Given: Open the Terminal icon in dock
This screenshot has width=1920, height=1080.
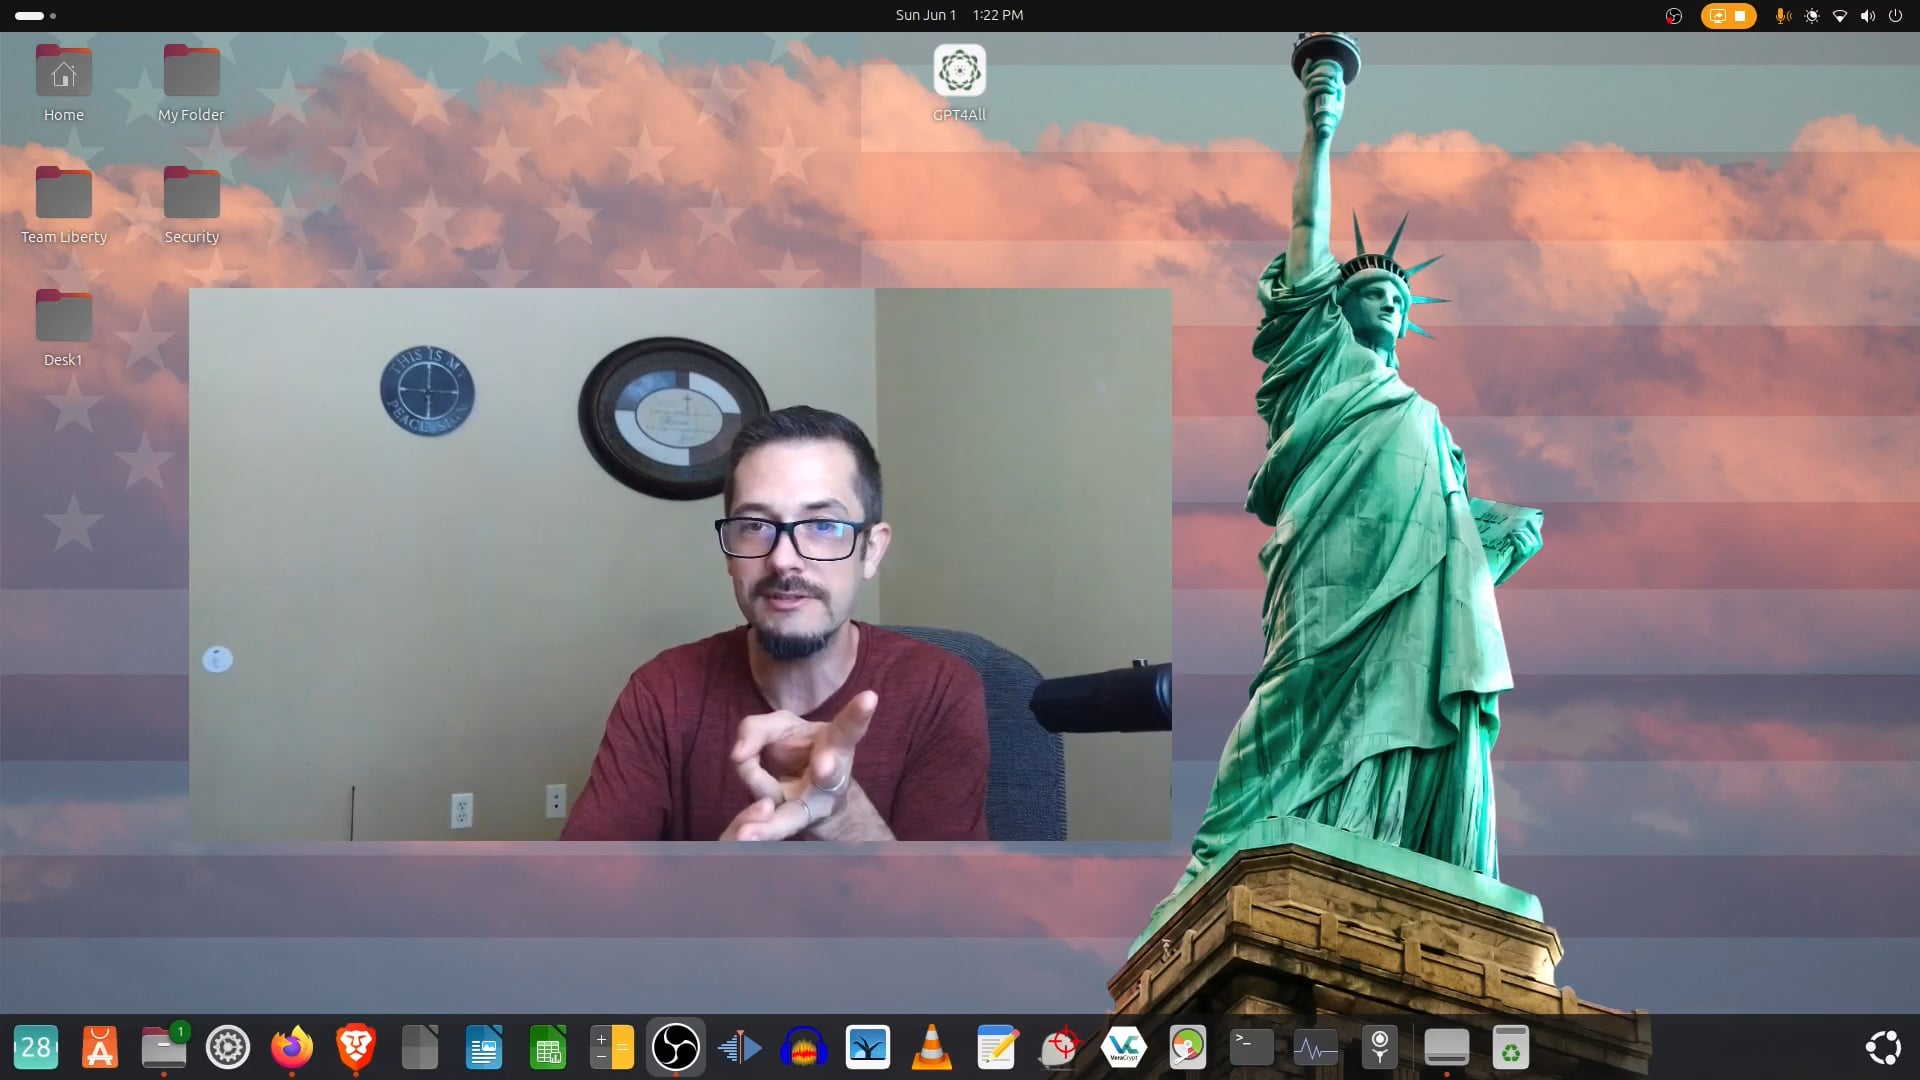Looking at the screenshot, I should (x=1251, y=1048).
